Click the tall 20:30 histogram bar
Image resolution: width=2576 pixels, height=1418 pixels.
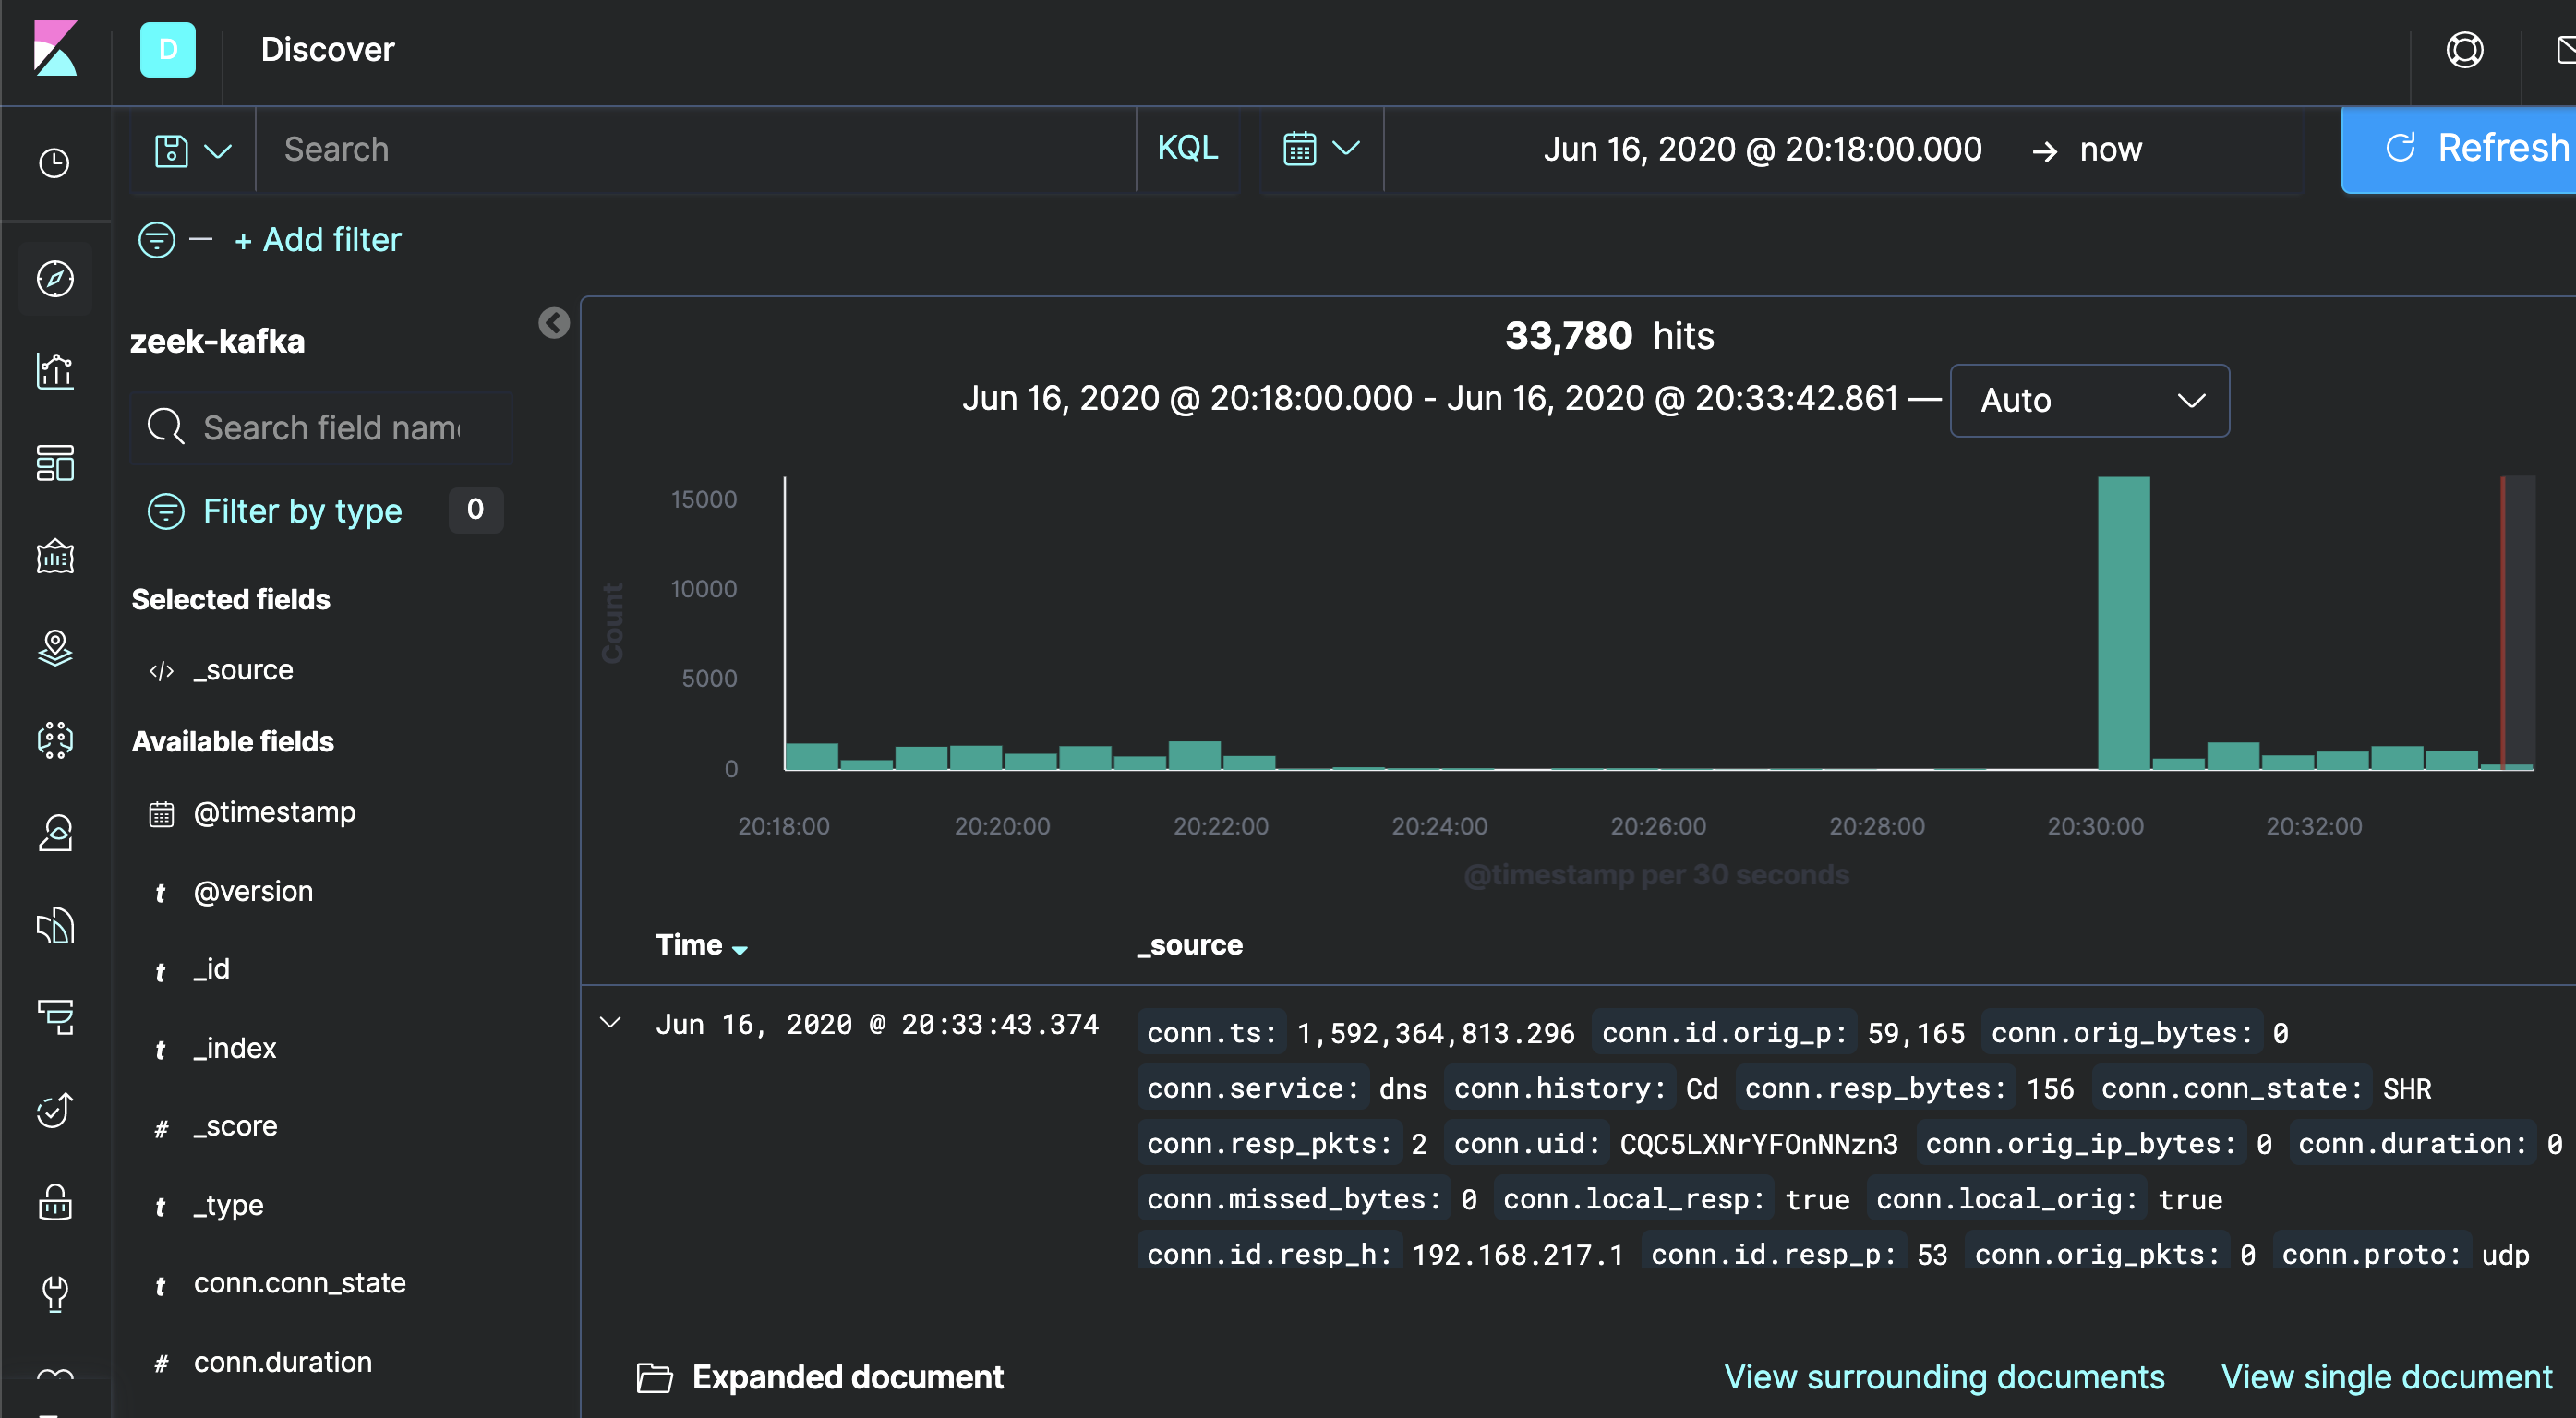pos(2123,622)
